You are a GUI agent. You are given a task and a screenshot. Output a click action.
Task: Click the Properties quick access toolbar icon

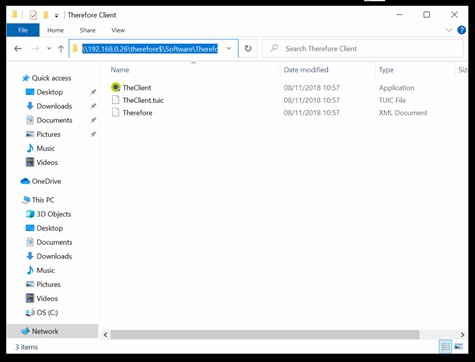(x=33, y=15)
